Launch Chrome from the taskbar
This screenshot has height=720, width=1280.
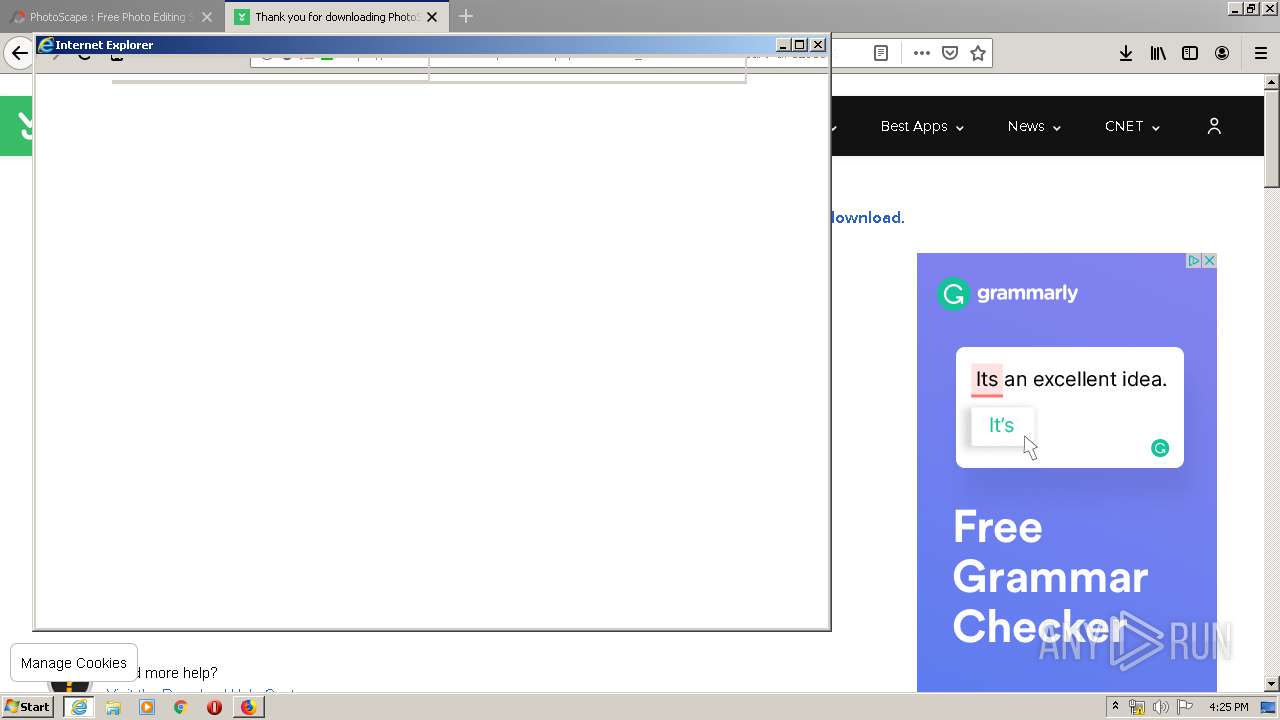[181, 707]
